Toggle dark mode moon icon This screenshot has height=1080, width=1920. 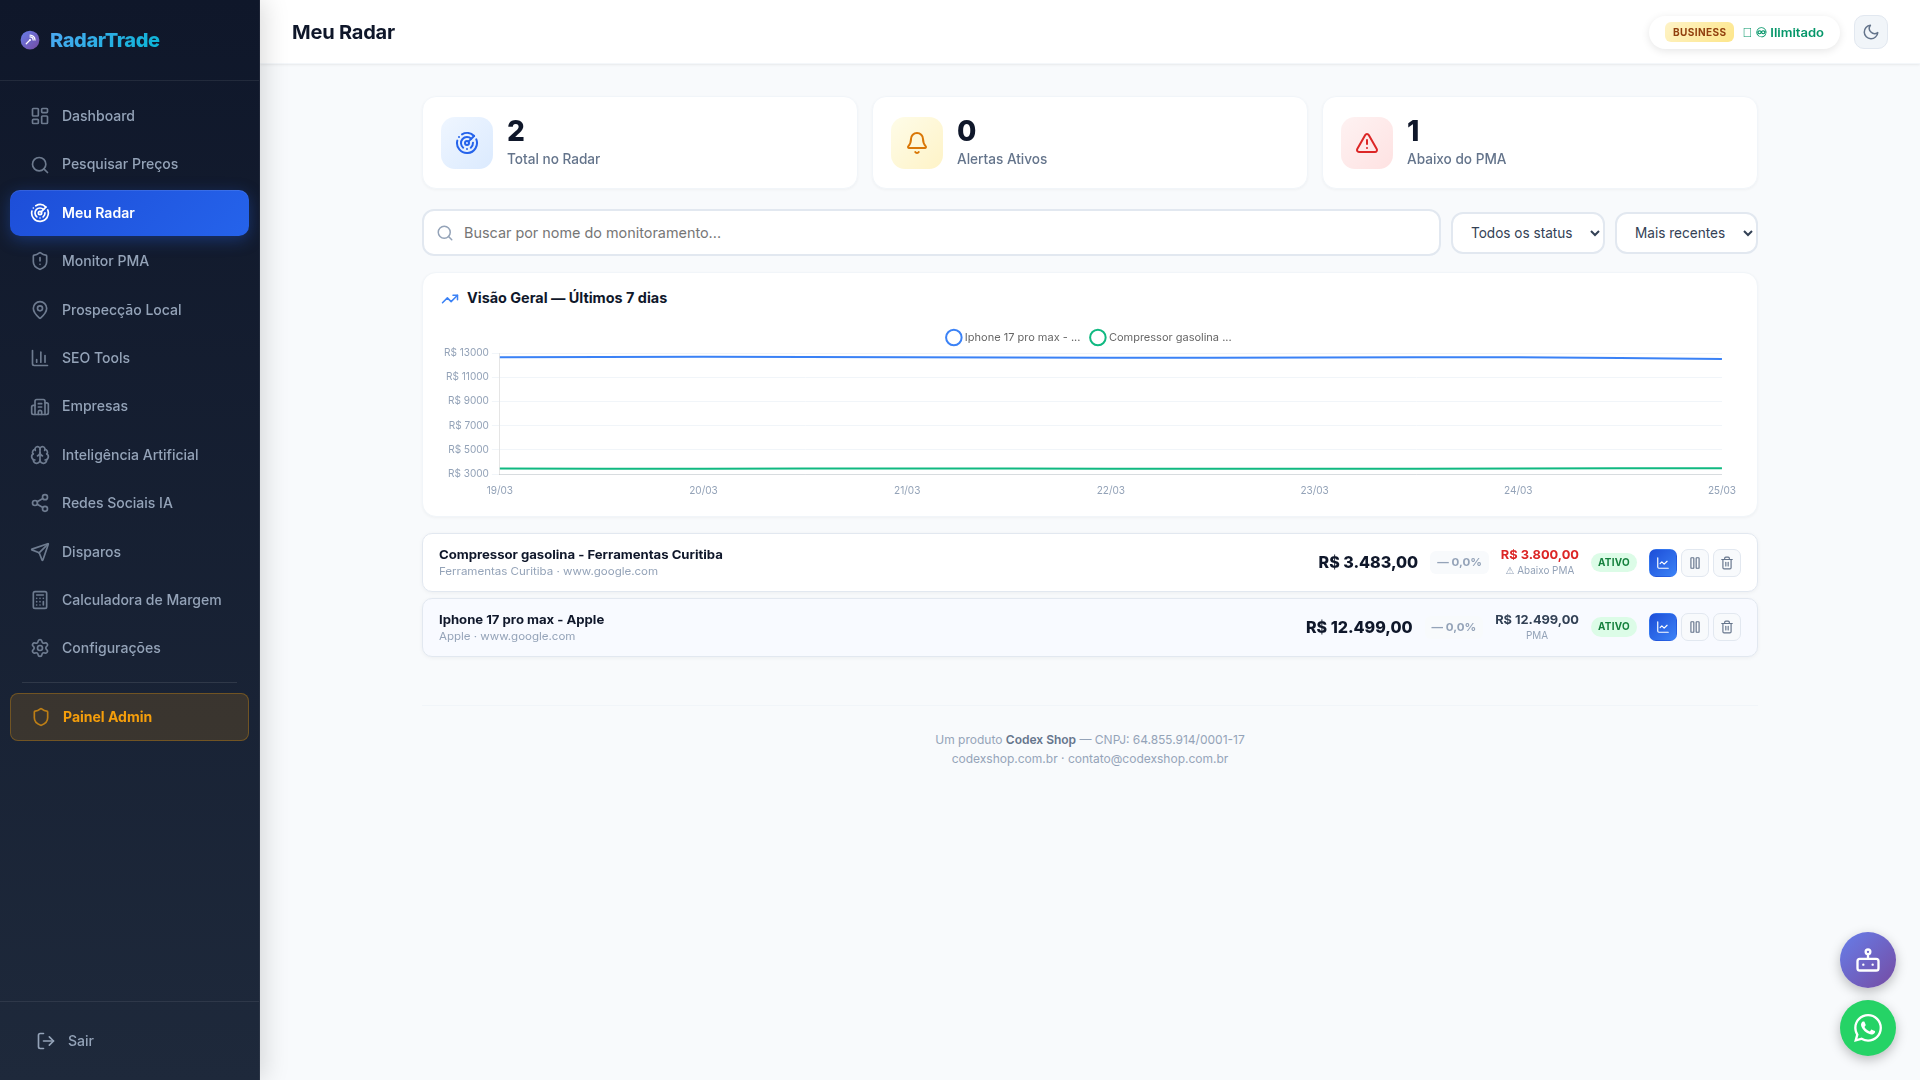(x=1870, y=32)
